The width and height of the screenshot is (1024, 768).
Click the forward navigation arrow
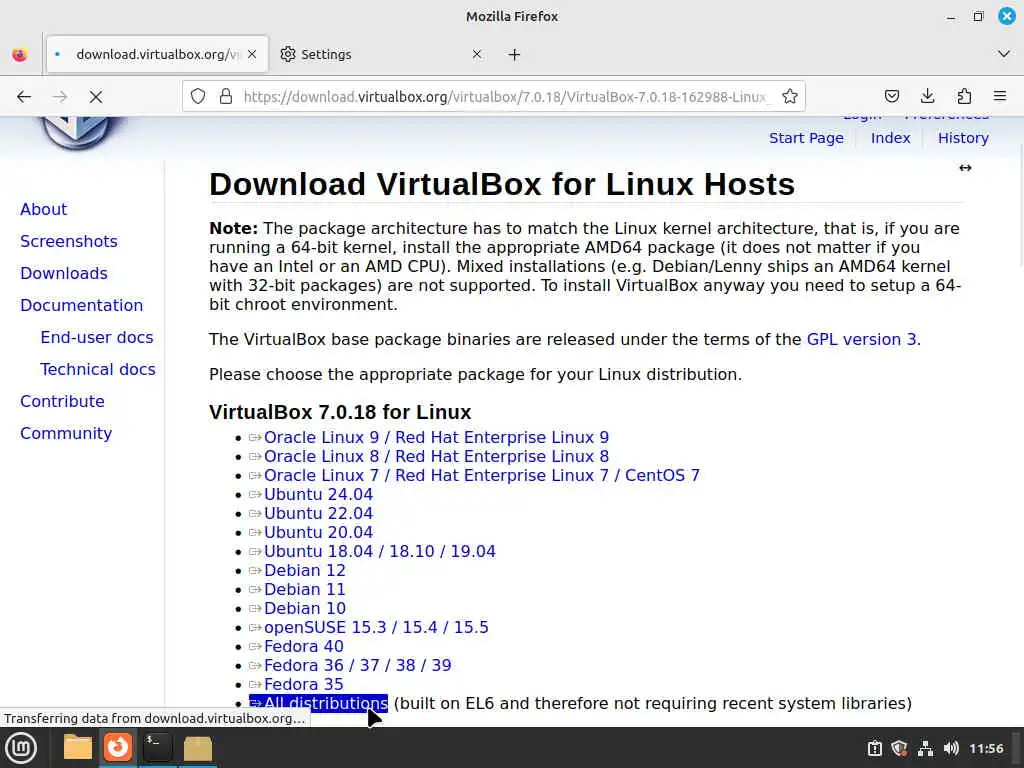[60, 97]
